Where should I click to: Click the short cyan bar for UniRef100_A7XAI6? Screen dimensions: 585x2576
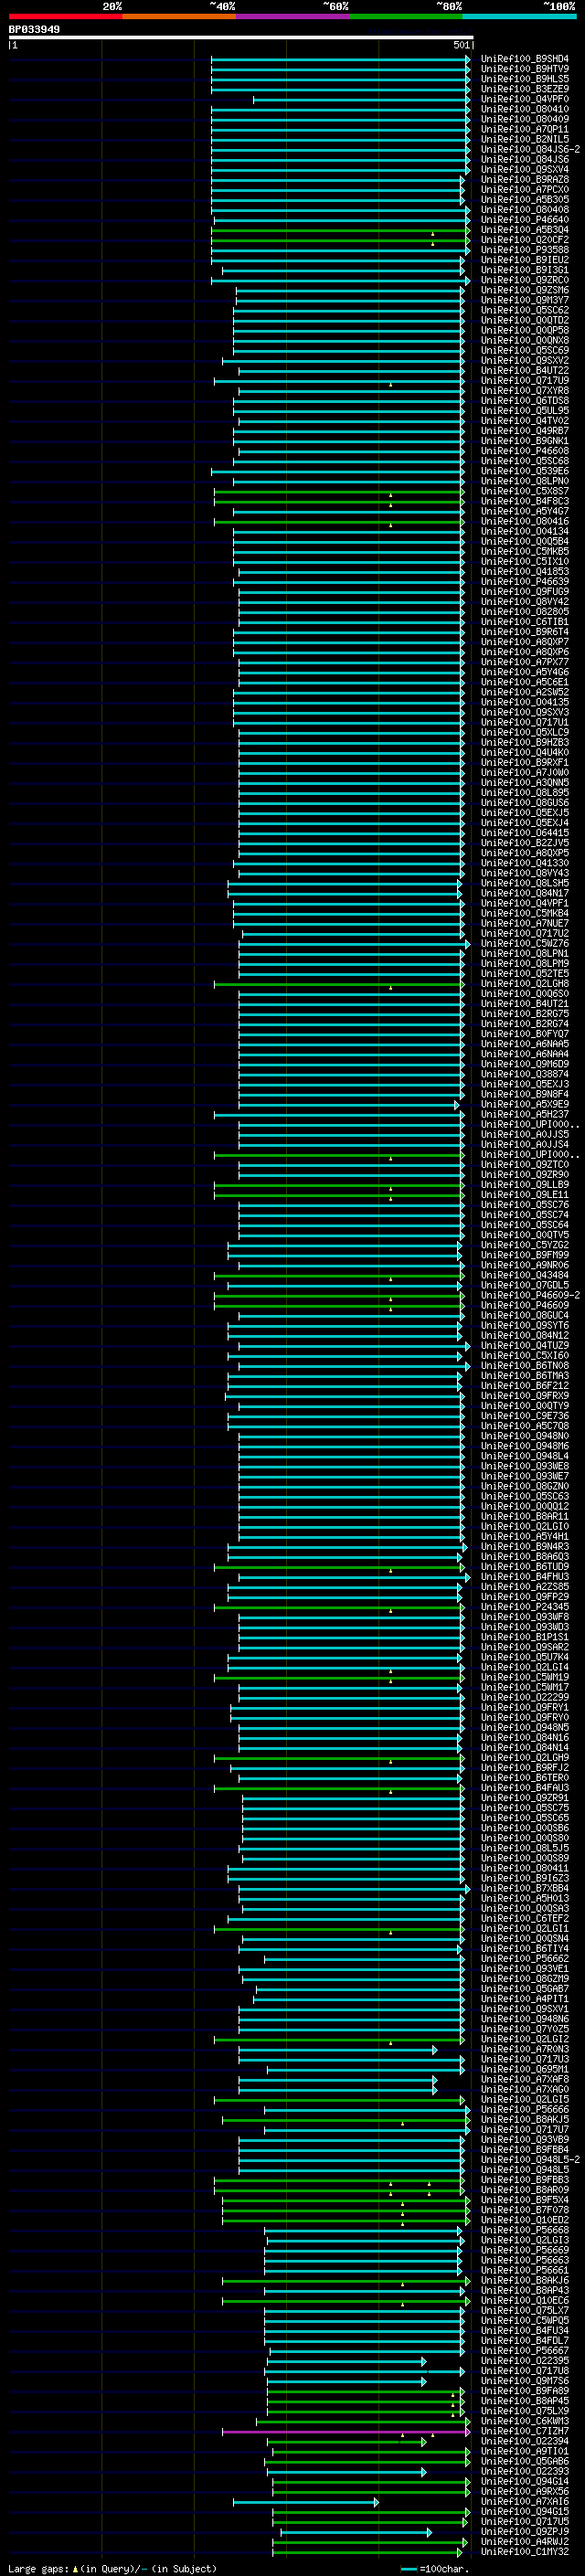click(306, 2502)
